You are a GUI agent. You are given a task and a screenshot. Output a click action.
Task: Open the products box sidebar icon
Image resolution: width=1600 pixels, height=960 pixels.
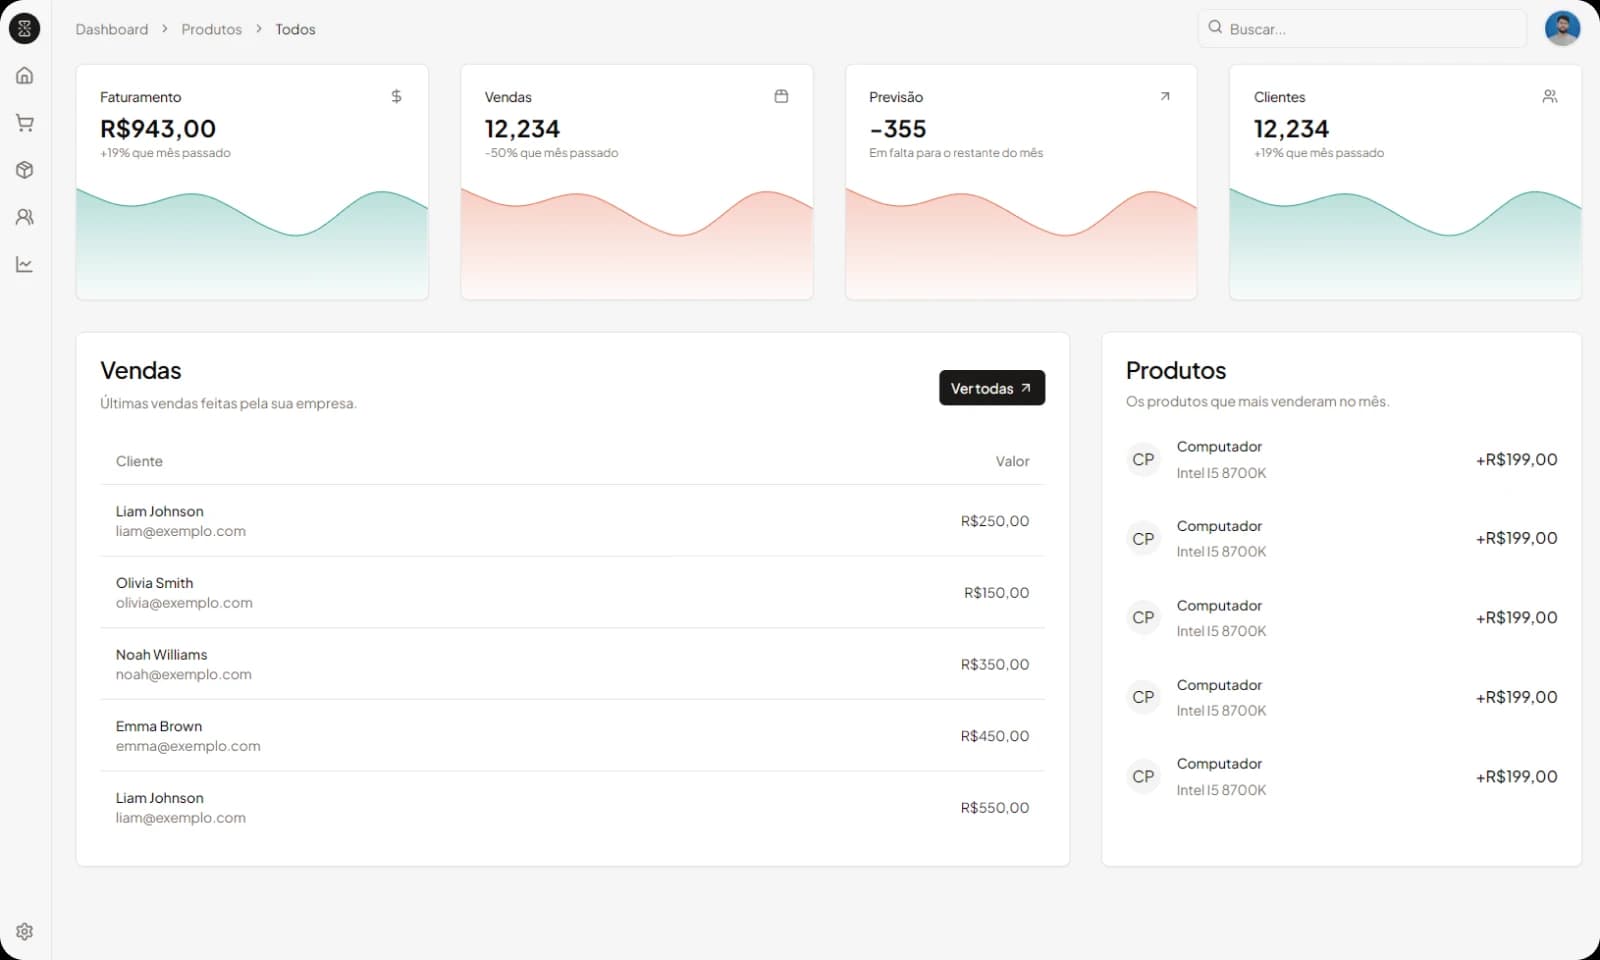[x=25, y=170]
